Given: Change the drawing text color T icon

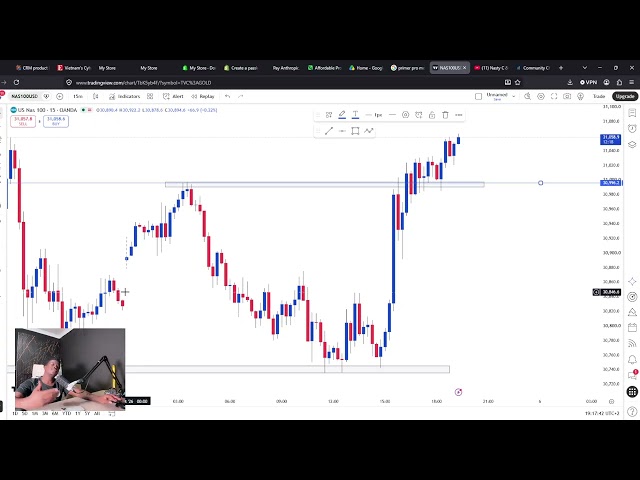Looking at the screenshot, I should [x=356, y=115].
